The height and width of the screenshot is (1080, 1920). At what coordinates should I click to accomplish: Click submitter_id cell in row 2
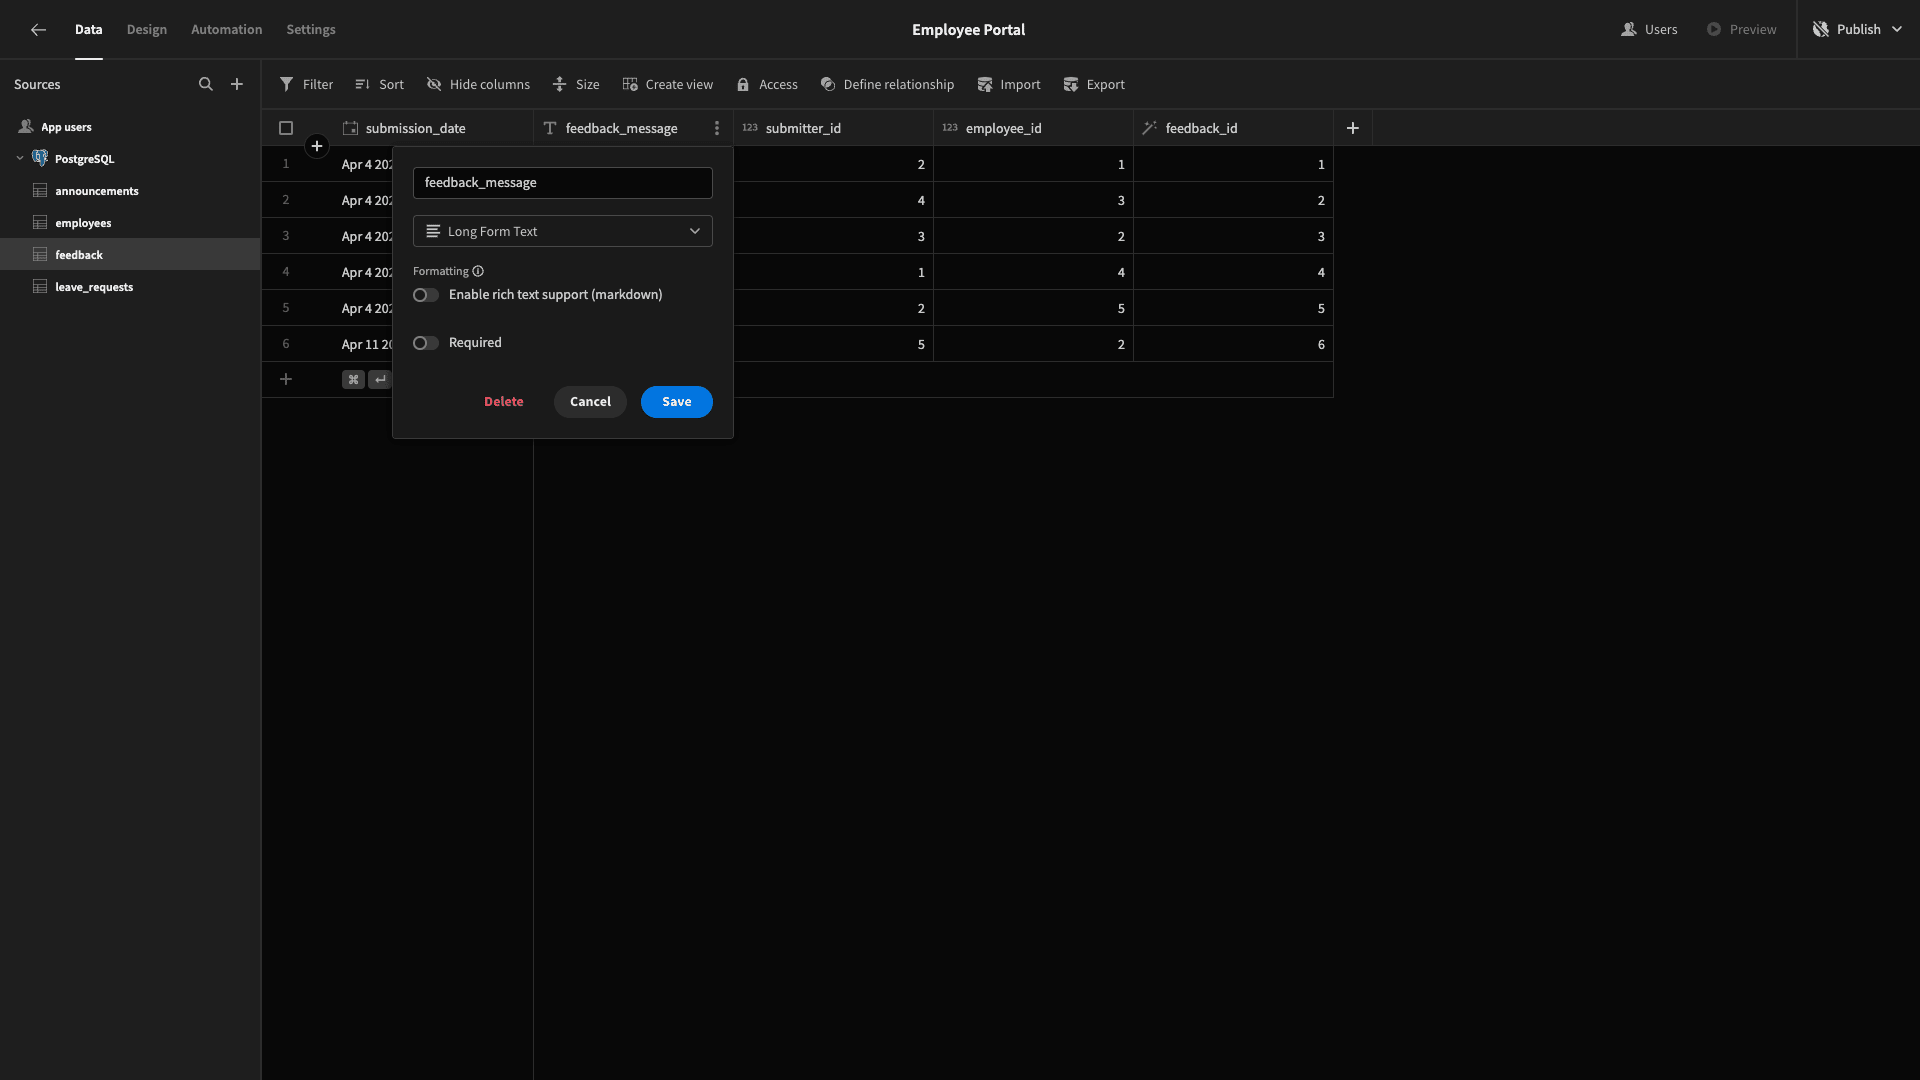click(833, 200)
